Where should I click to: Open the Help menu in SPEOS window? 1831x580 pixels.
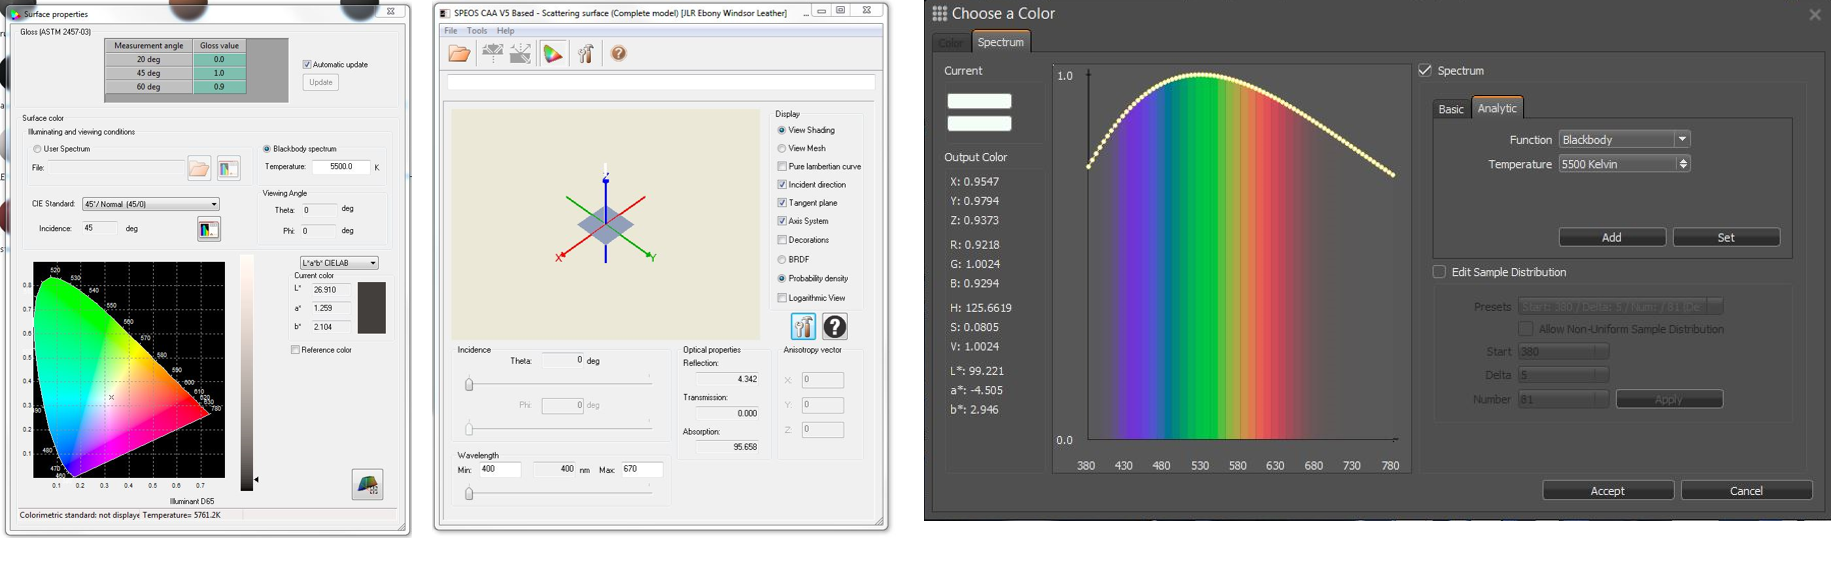(x=506, y=31)
